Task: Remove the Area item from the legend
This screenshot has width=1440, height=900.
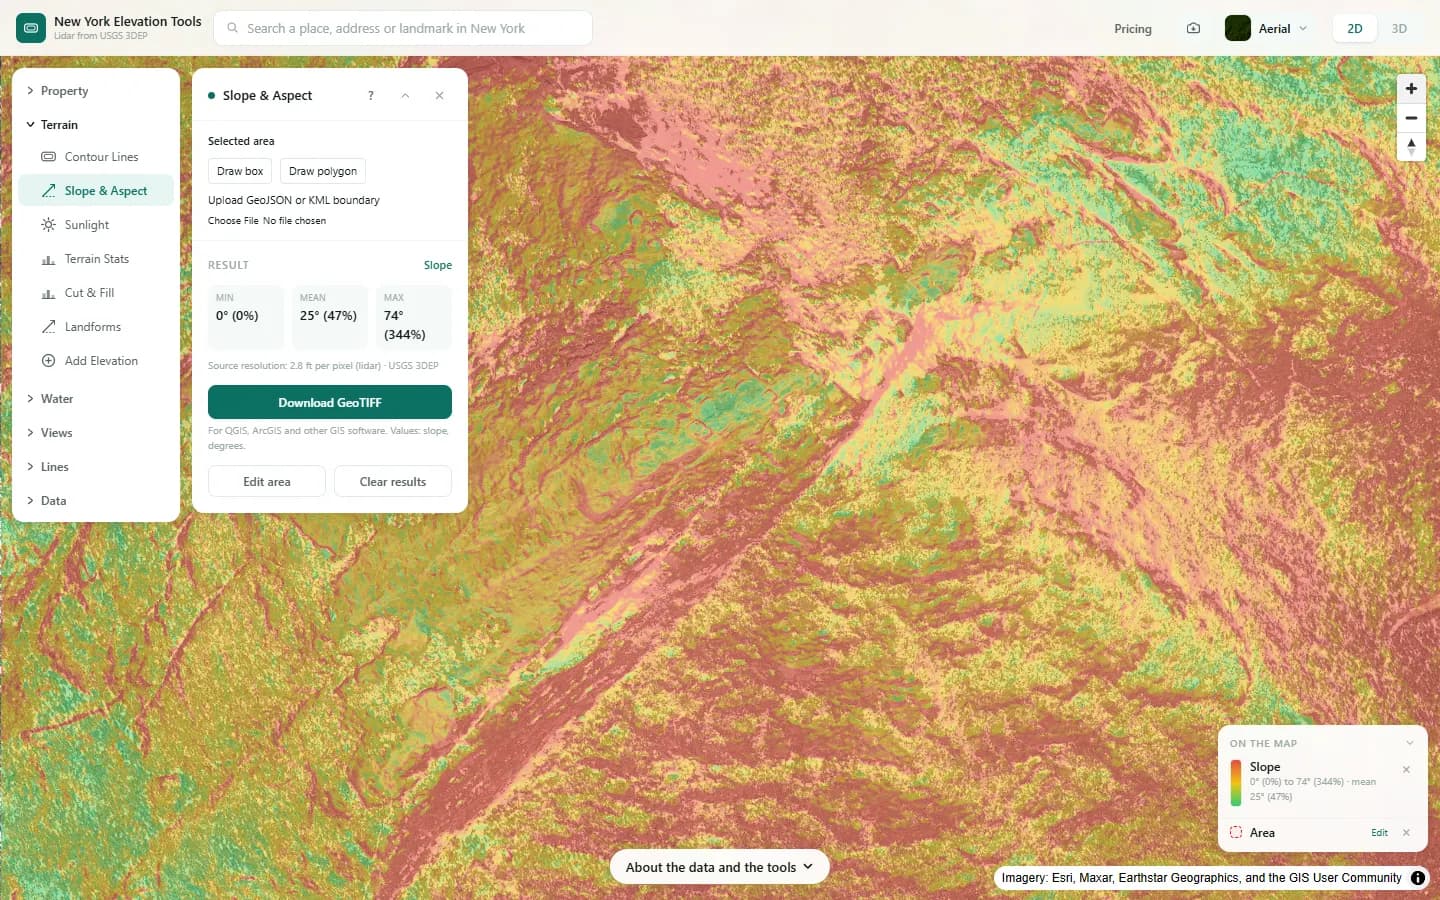Action: tap(1406, 833)
